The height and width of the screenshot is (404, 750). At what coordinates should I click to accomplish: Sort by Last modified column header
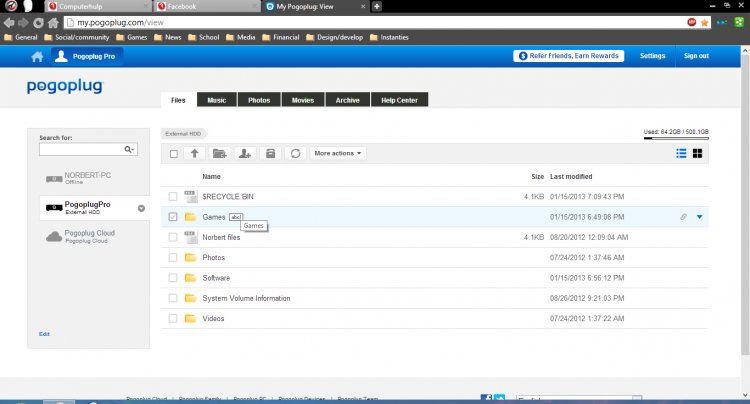coord(571,176)
